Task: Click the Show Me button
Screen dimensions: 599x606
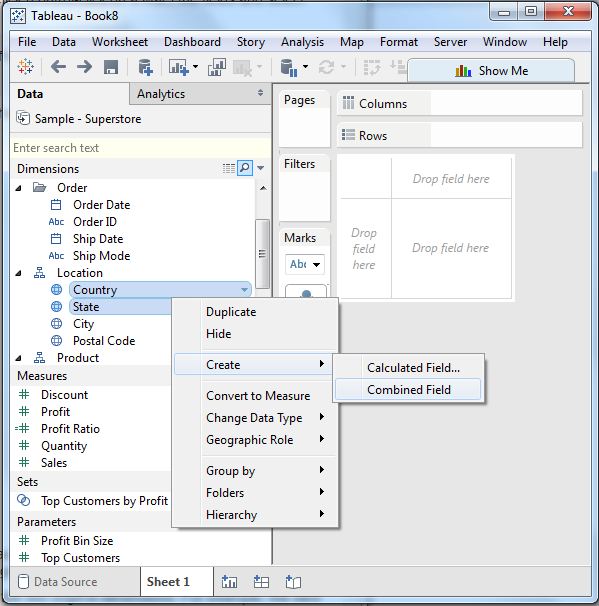Action: pos(491,71)
